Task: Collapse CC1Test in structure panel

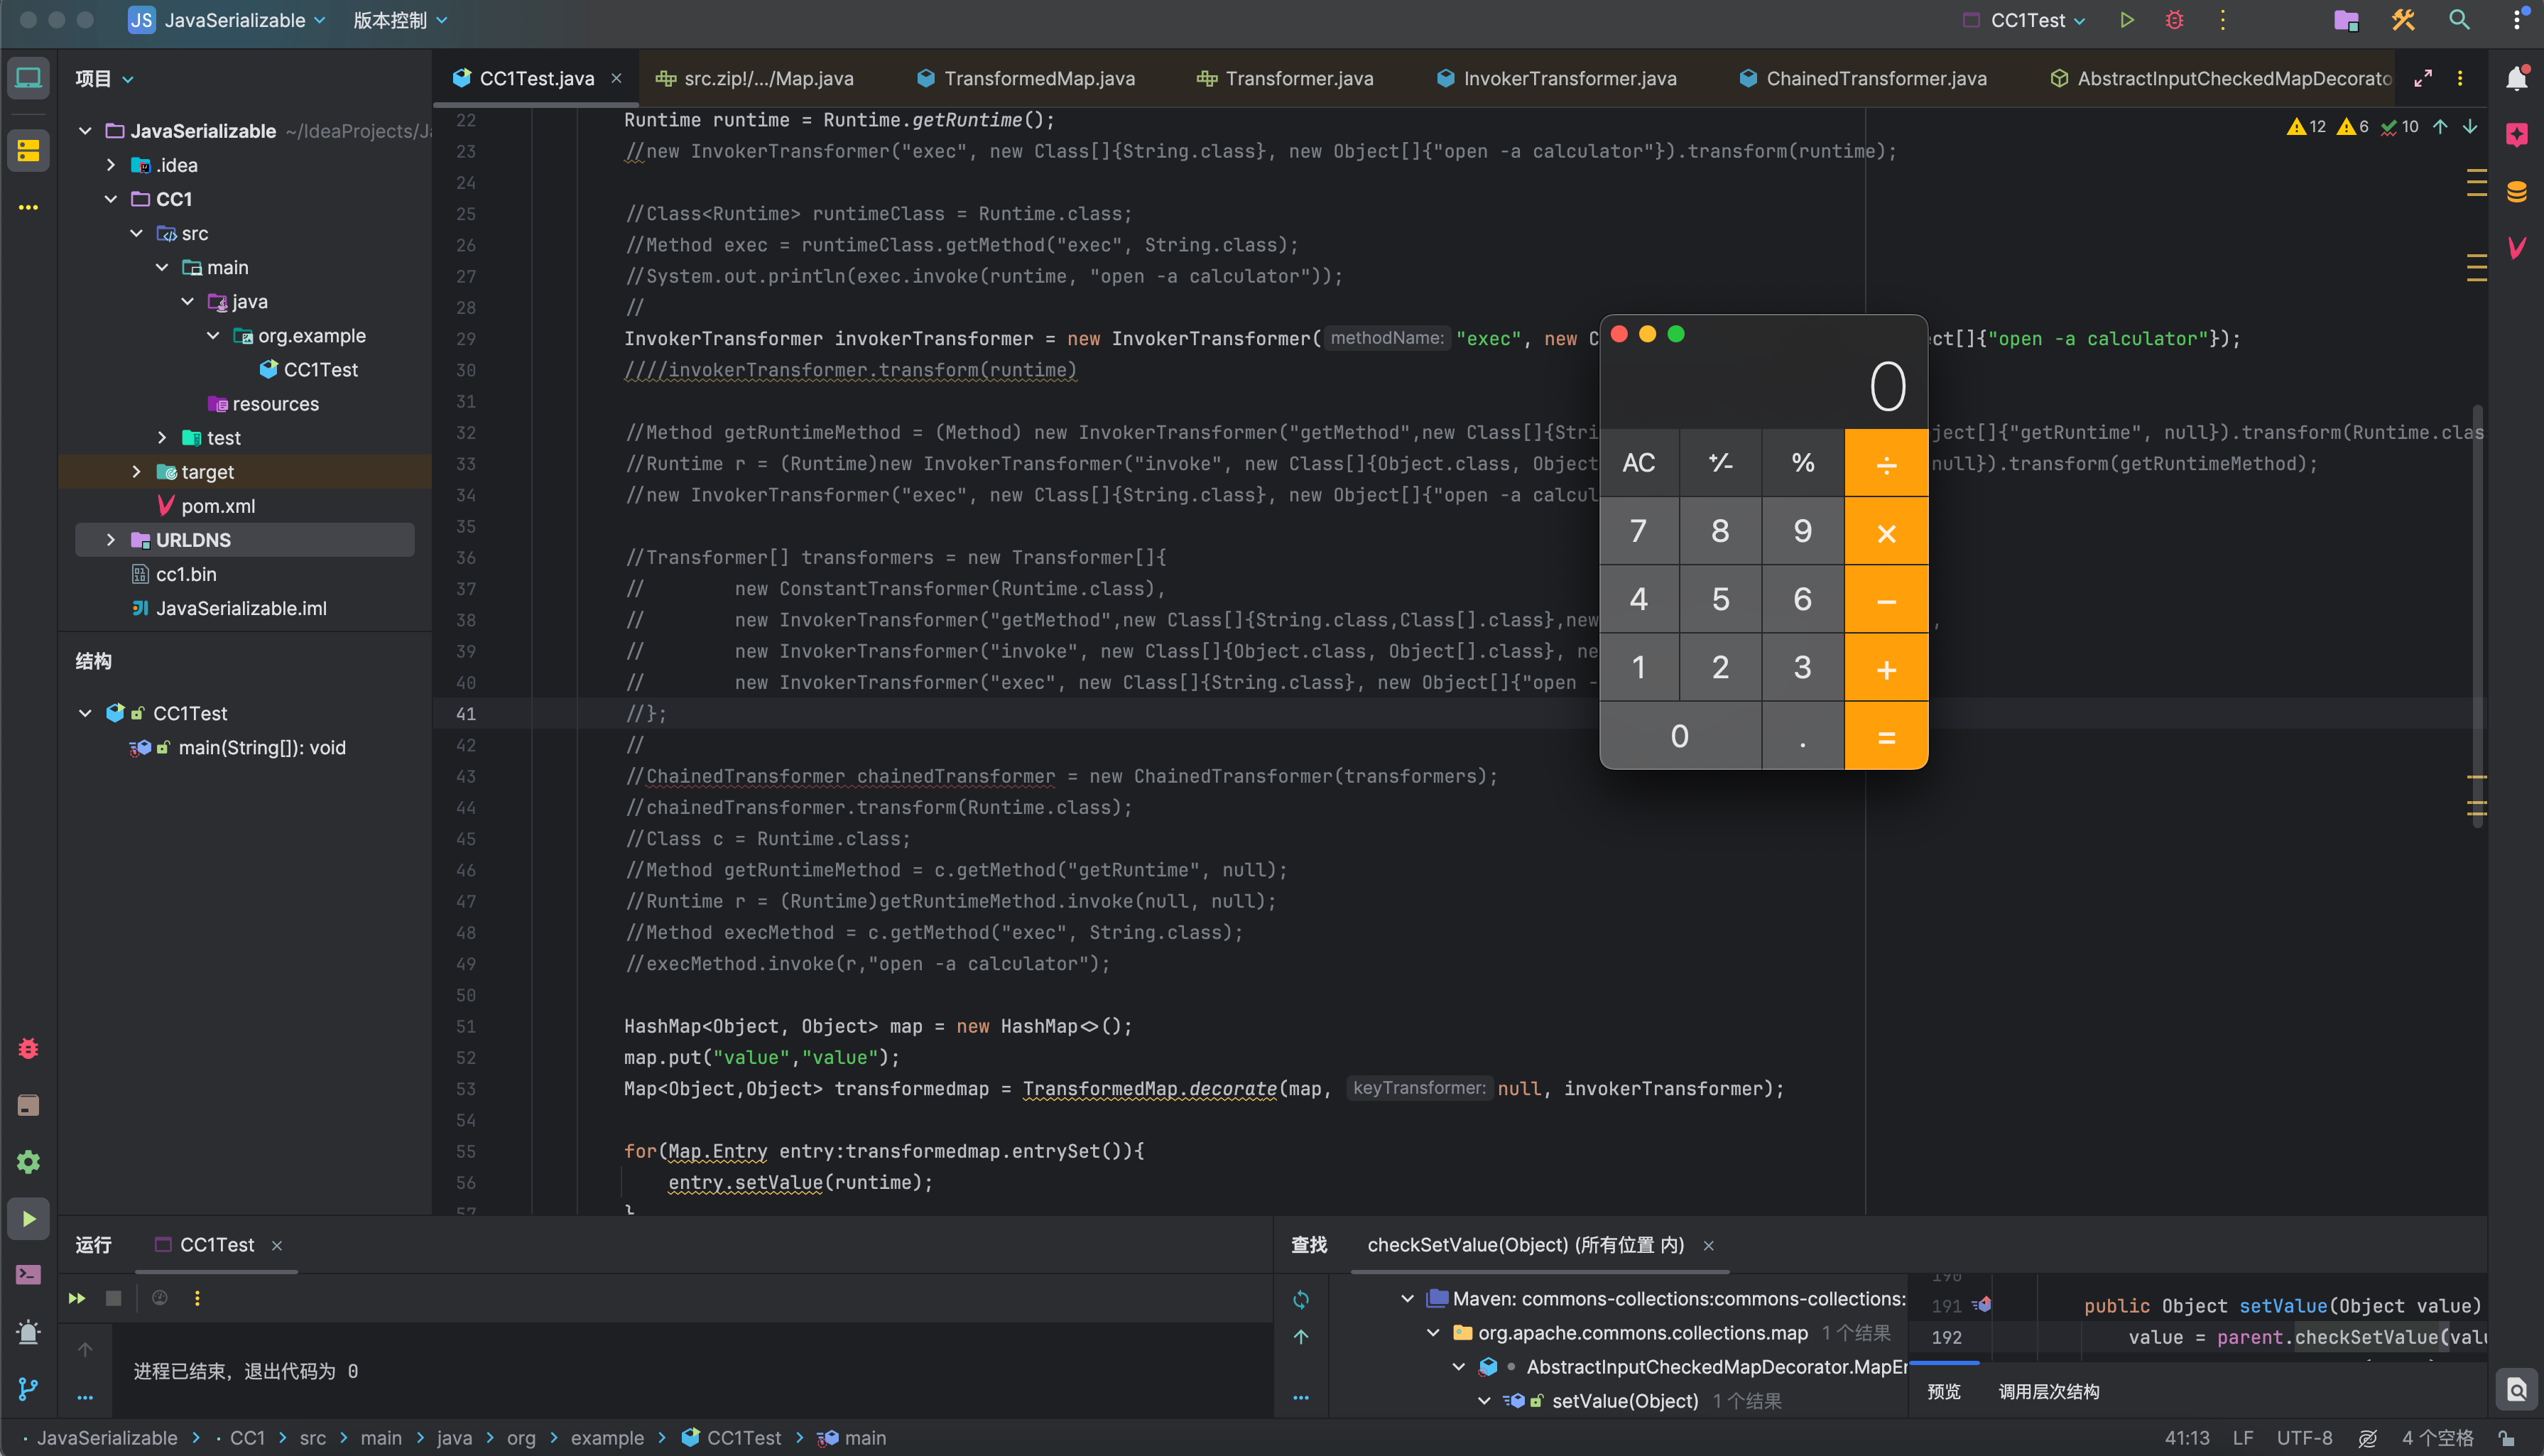Action: (x=85, y=714)
